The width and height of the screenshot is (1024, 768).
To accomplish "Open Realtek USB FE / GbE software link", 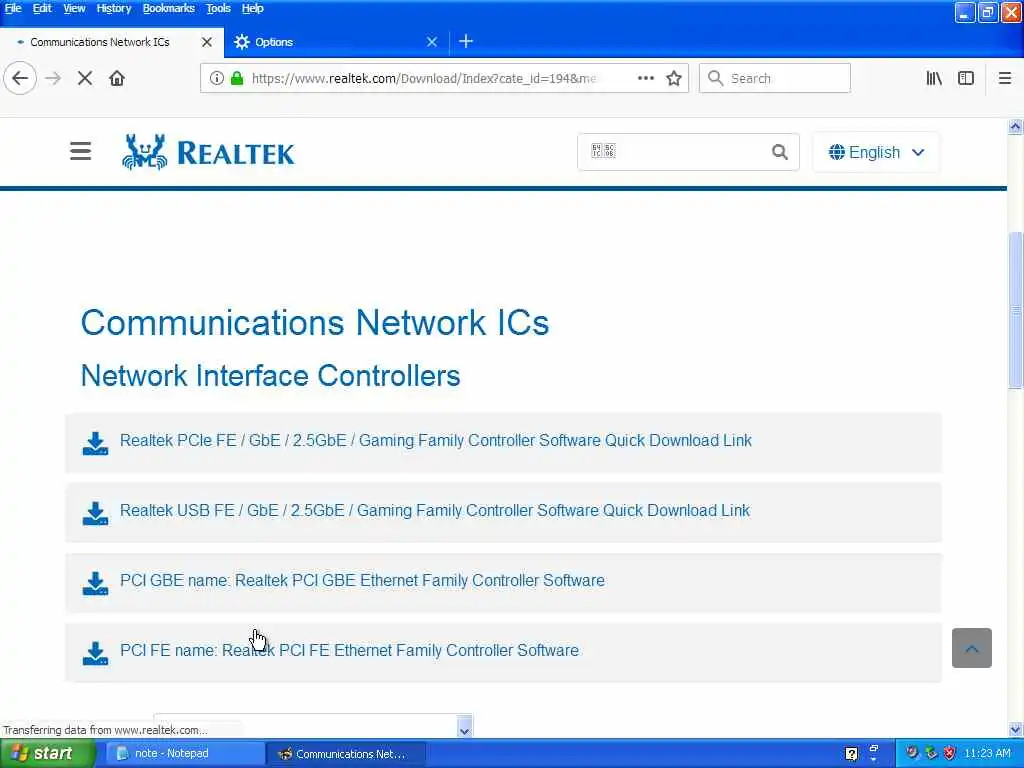I will 434,510.
